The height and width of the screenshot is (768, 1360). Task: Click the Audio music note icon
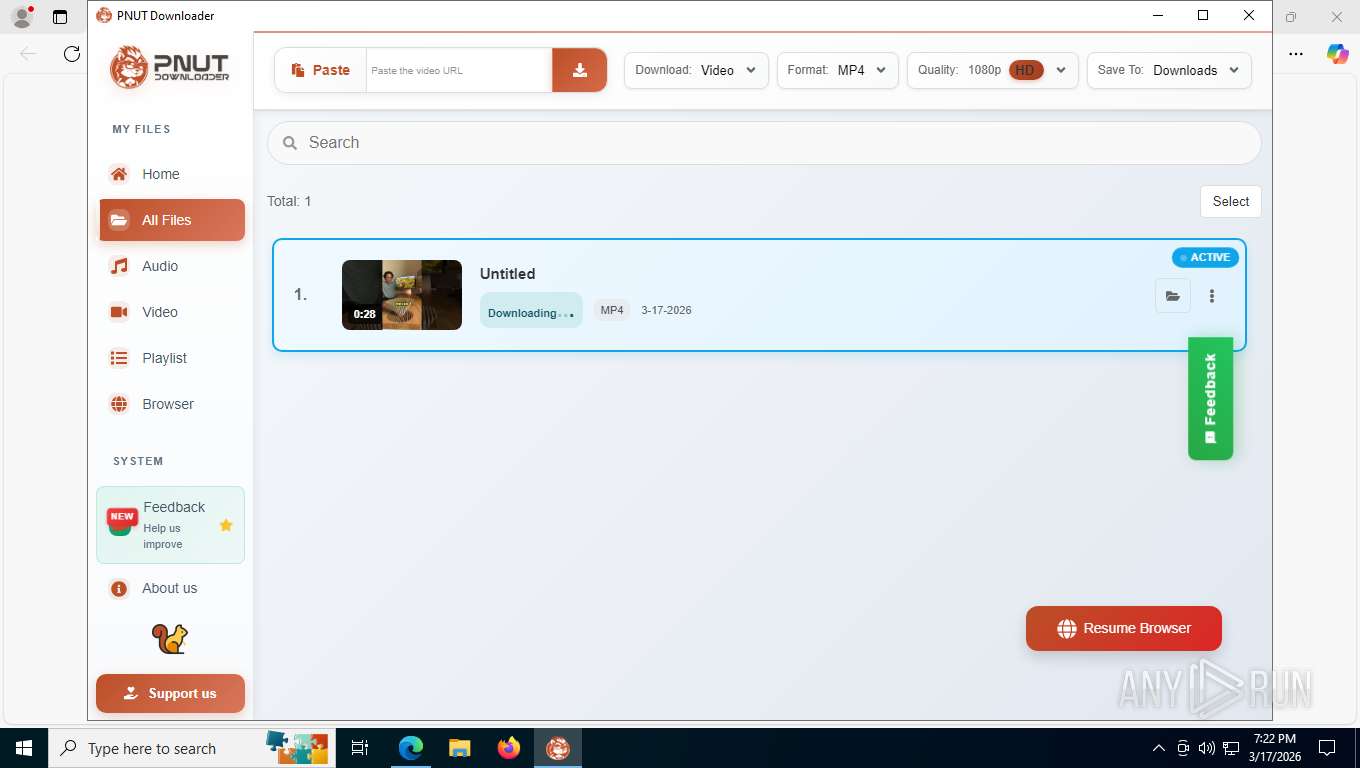coord(119,266)
